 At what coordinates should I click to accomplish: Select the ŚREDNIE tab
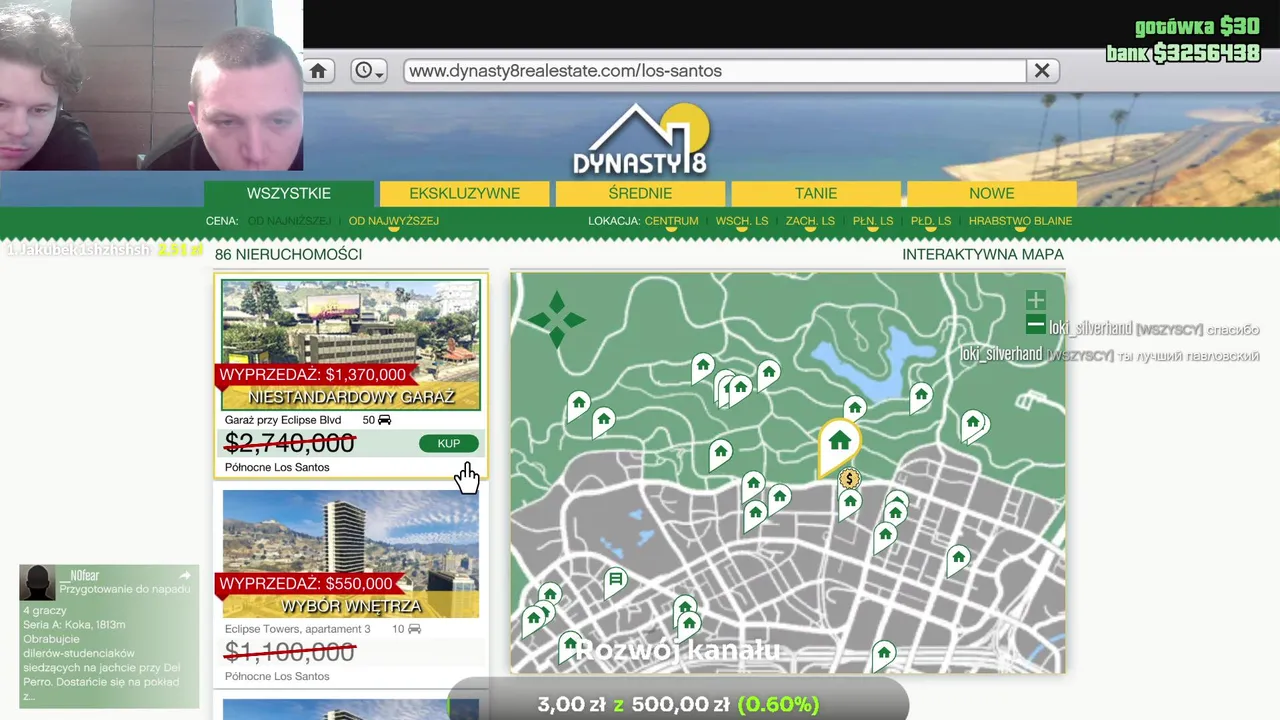(x=640, y=194)
